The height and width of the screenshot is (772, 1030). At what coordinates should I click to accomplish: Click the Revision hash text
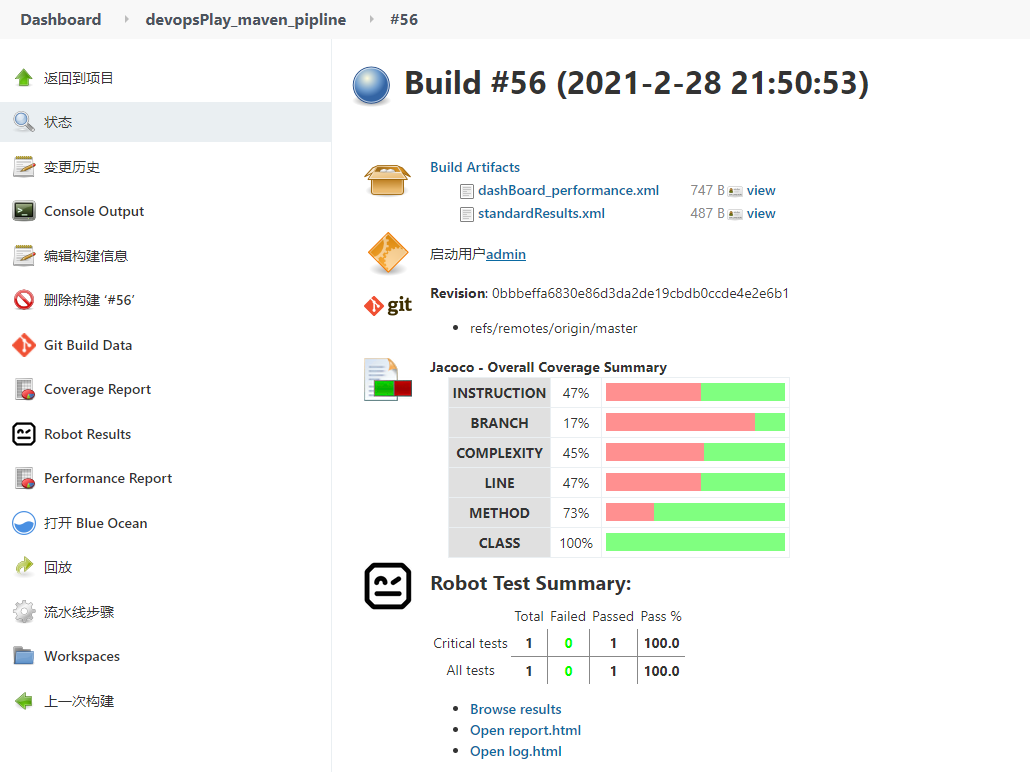coord(640,293)
